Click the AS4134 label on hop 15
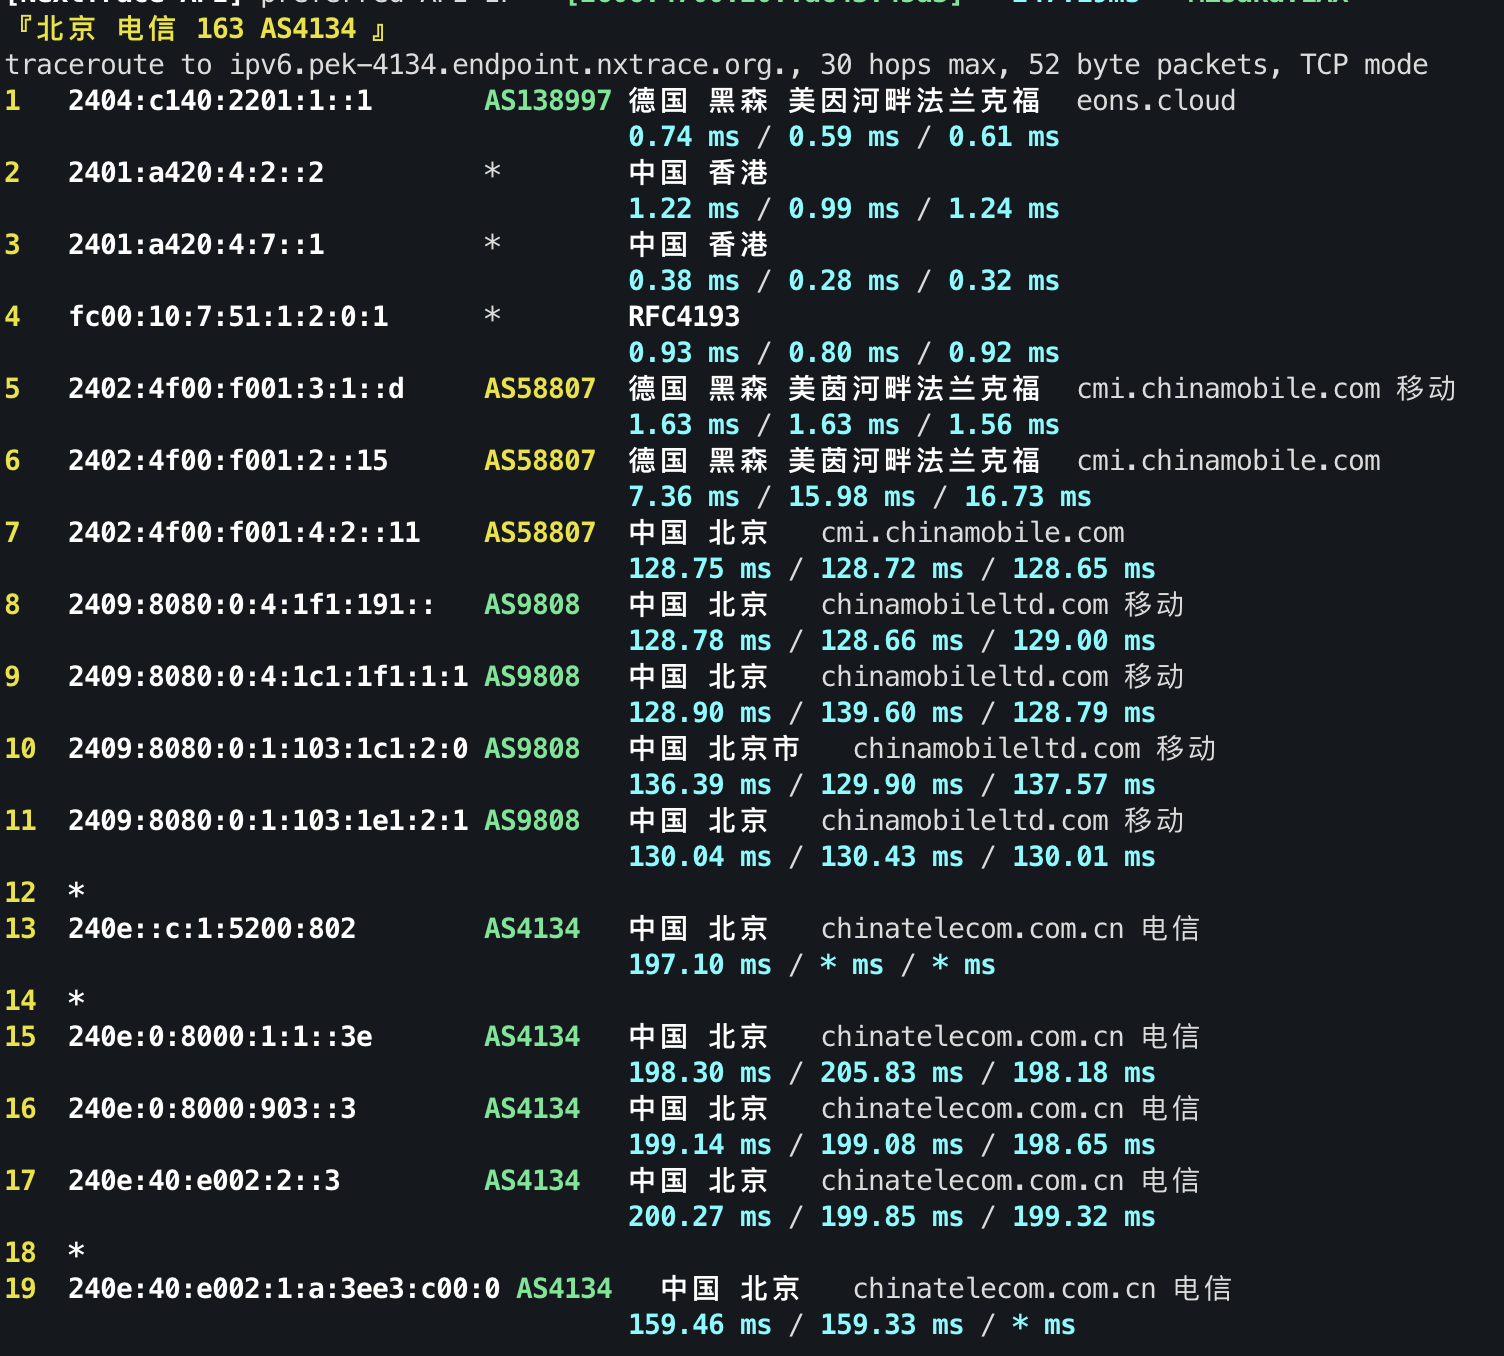The image size is (1504, 1356). 531,1036
